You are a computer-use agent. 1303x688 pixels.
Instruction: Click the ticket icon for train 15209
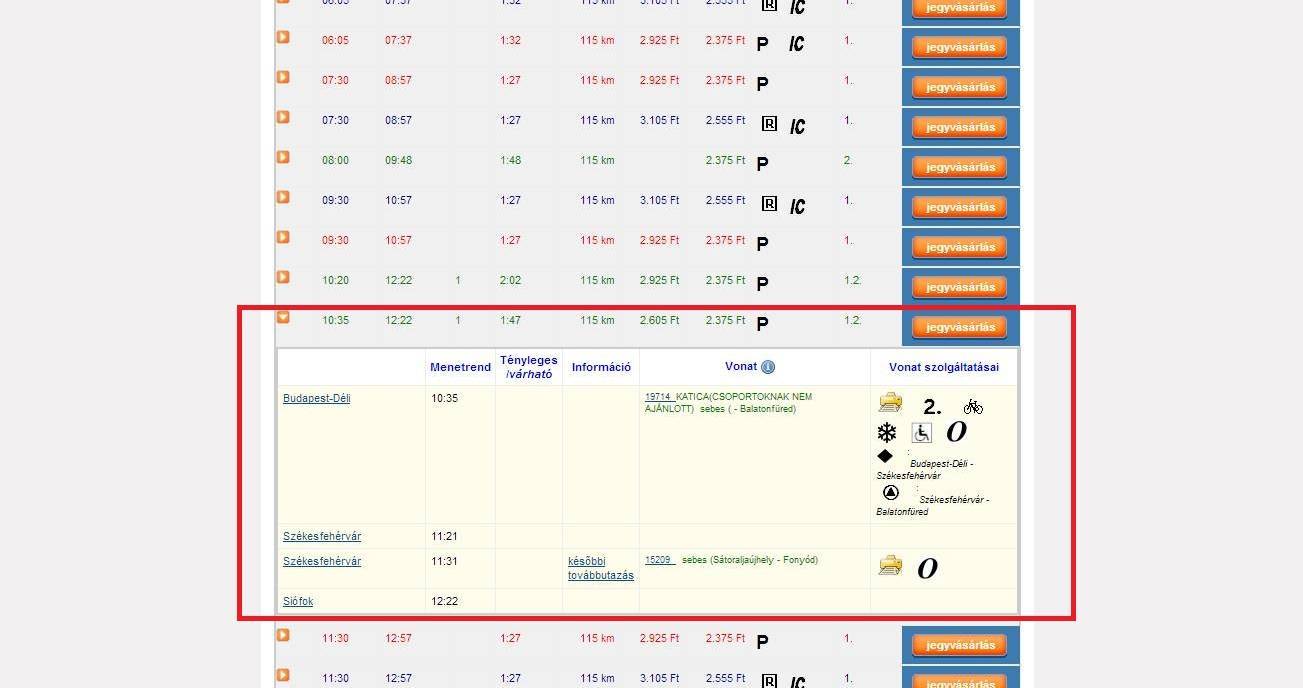[x=890, y=566]
